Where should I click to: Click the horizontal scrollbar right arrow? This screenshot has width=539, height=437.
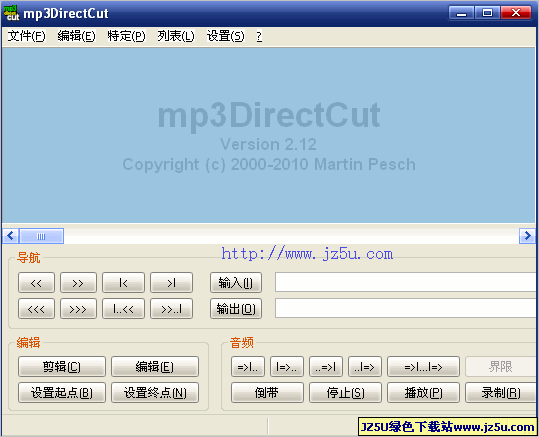[x=527, y=236]
